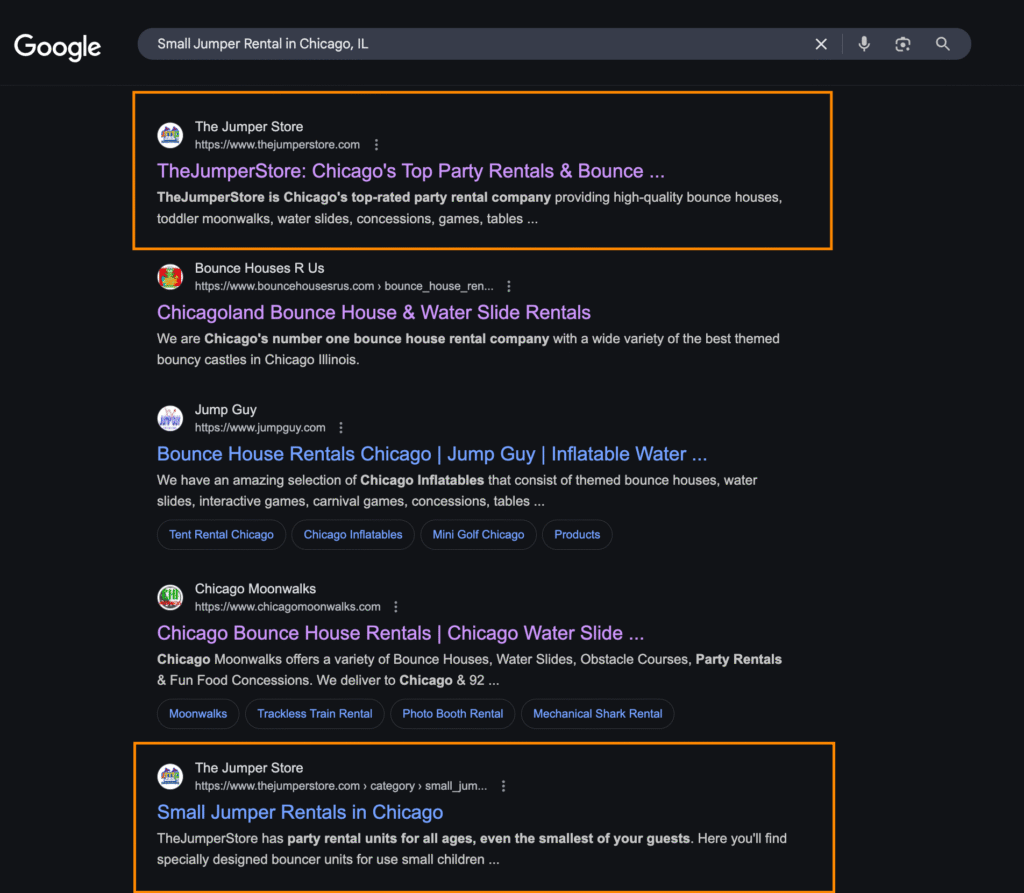Click the Jump Guy favicon

[x=170, y=418]
